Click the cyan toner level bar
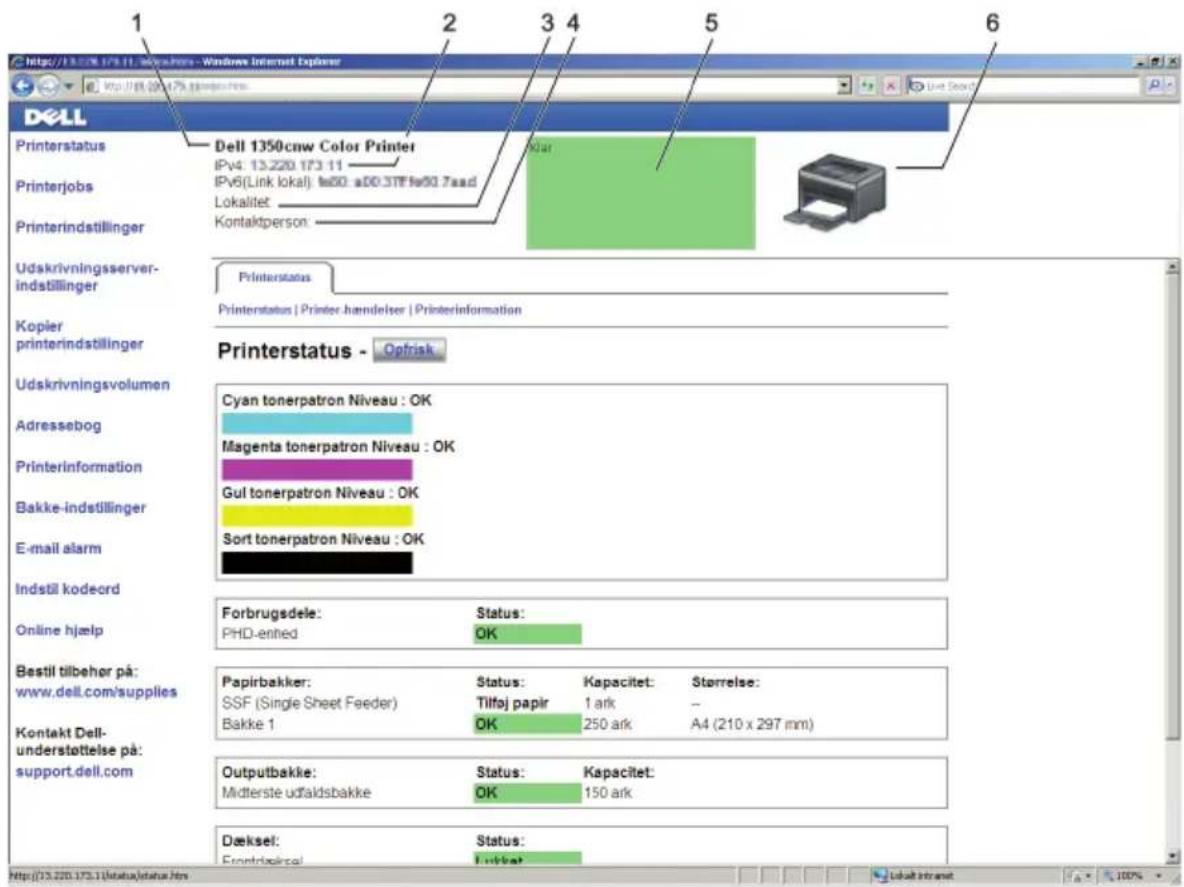Screen dimensions: 1184x887 tap(317, 423)
